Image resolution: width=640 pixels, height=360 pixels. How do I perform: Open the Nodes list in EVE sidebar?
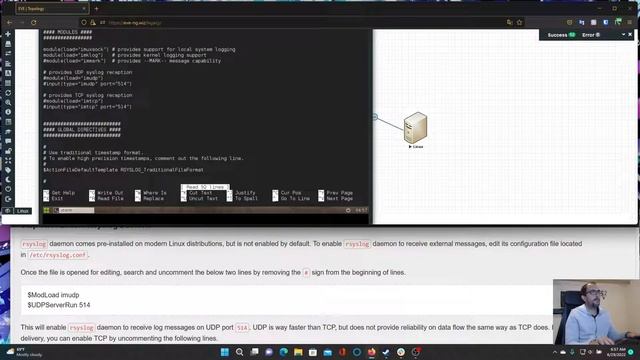(x=8, y=44)
